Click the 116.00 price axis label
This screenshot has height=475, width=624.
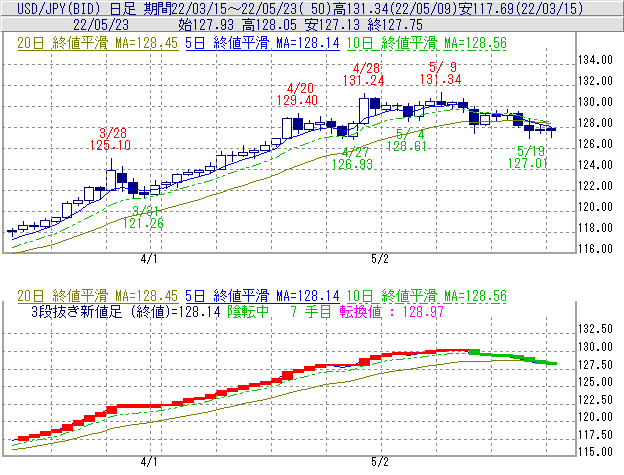pos(595,249)
